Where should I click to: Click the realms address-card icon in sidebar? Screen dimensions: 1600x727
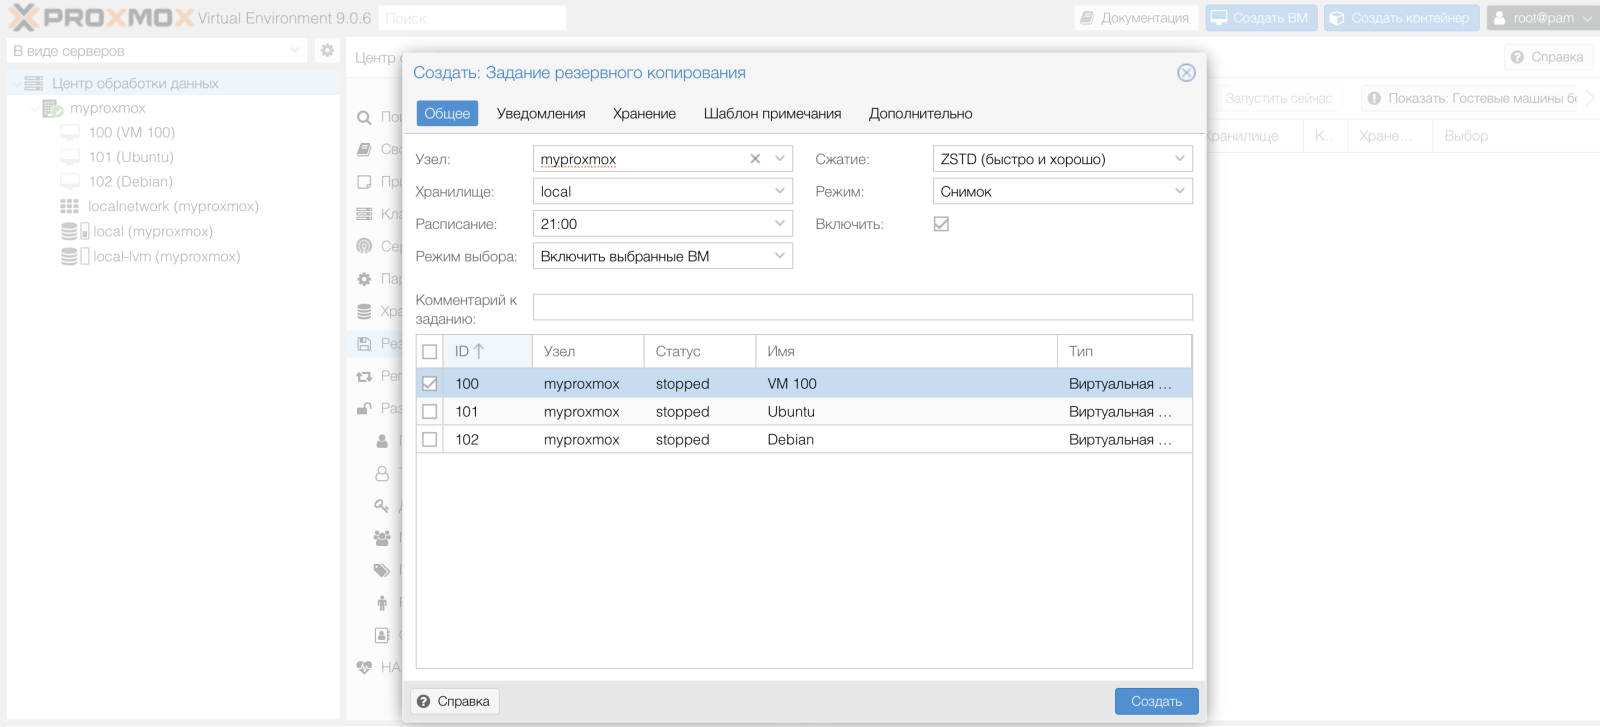(x=382, y=635)
